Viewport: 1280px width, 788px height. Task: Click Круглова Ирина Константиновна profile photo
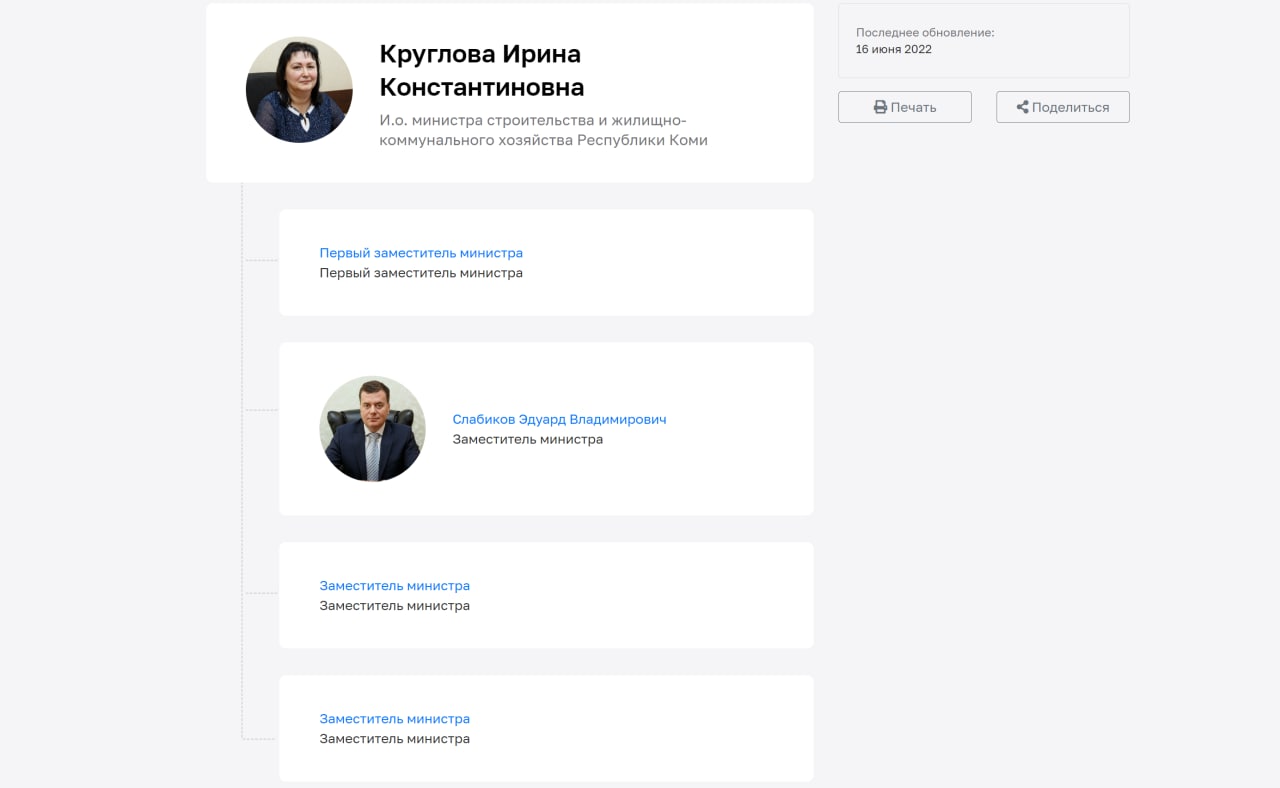click(x=299, y=90)
